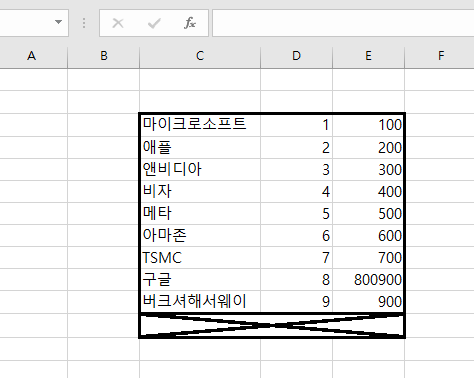Select the cell with value 100
This screenshot has width=474, height=378.
[368, 125]
